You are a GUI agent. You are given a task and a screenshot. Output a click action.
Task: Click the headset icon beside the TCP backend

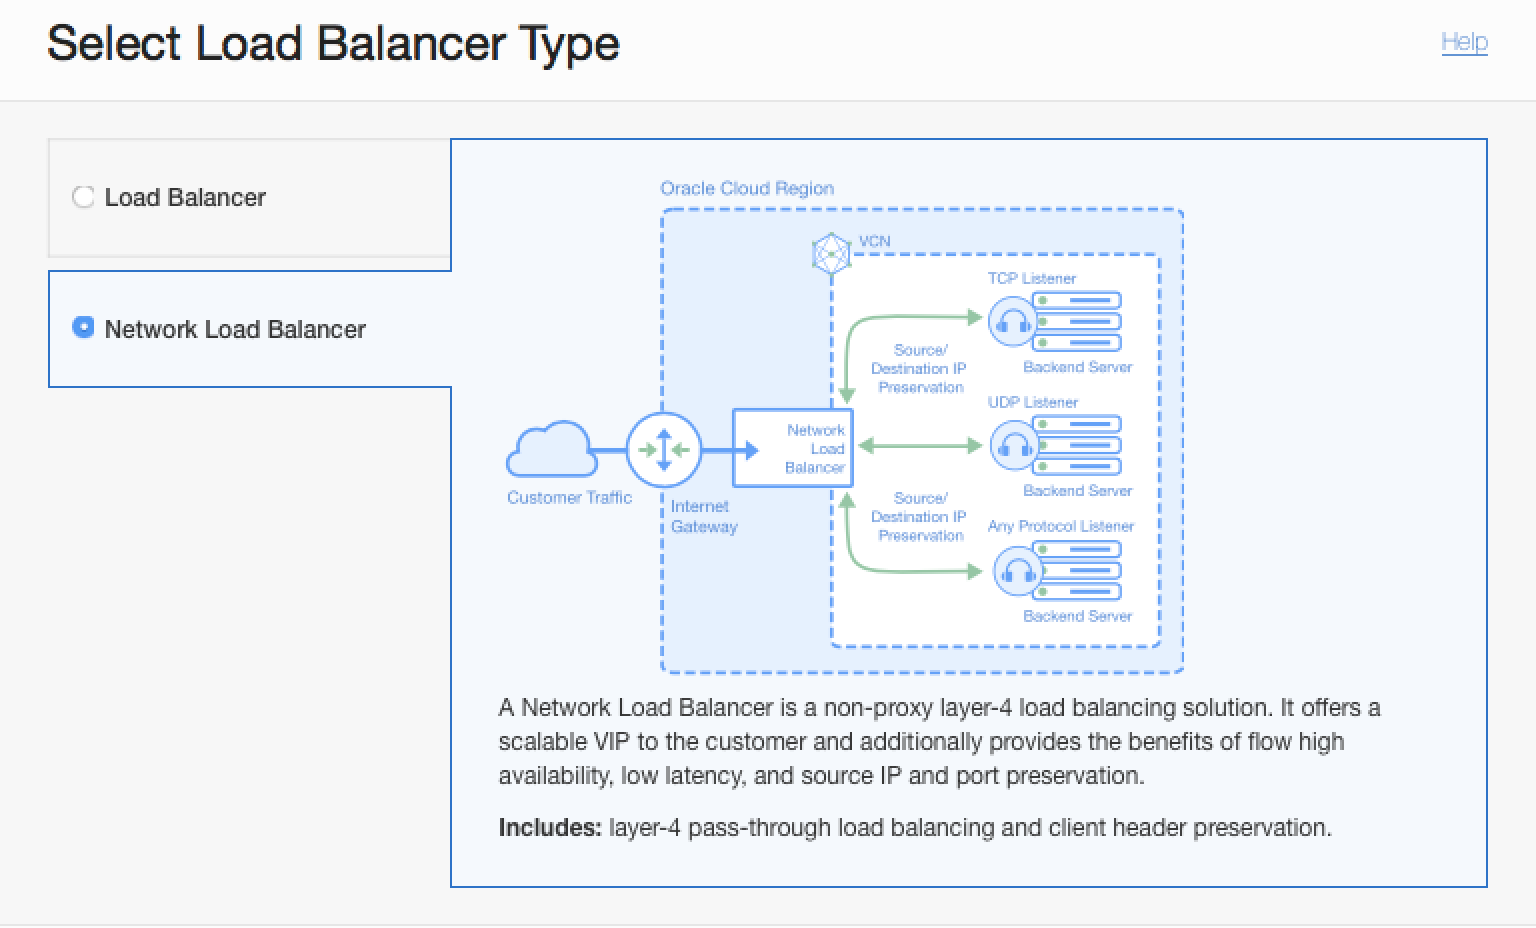(x=1012, y=322)
